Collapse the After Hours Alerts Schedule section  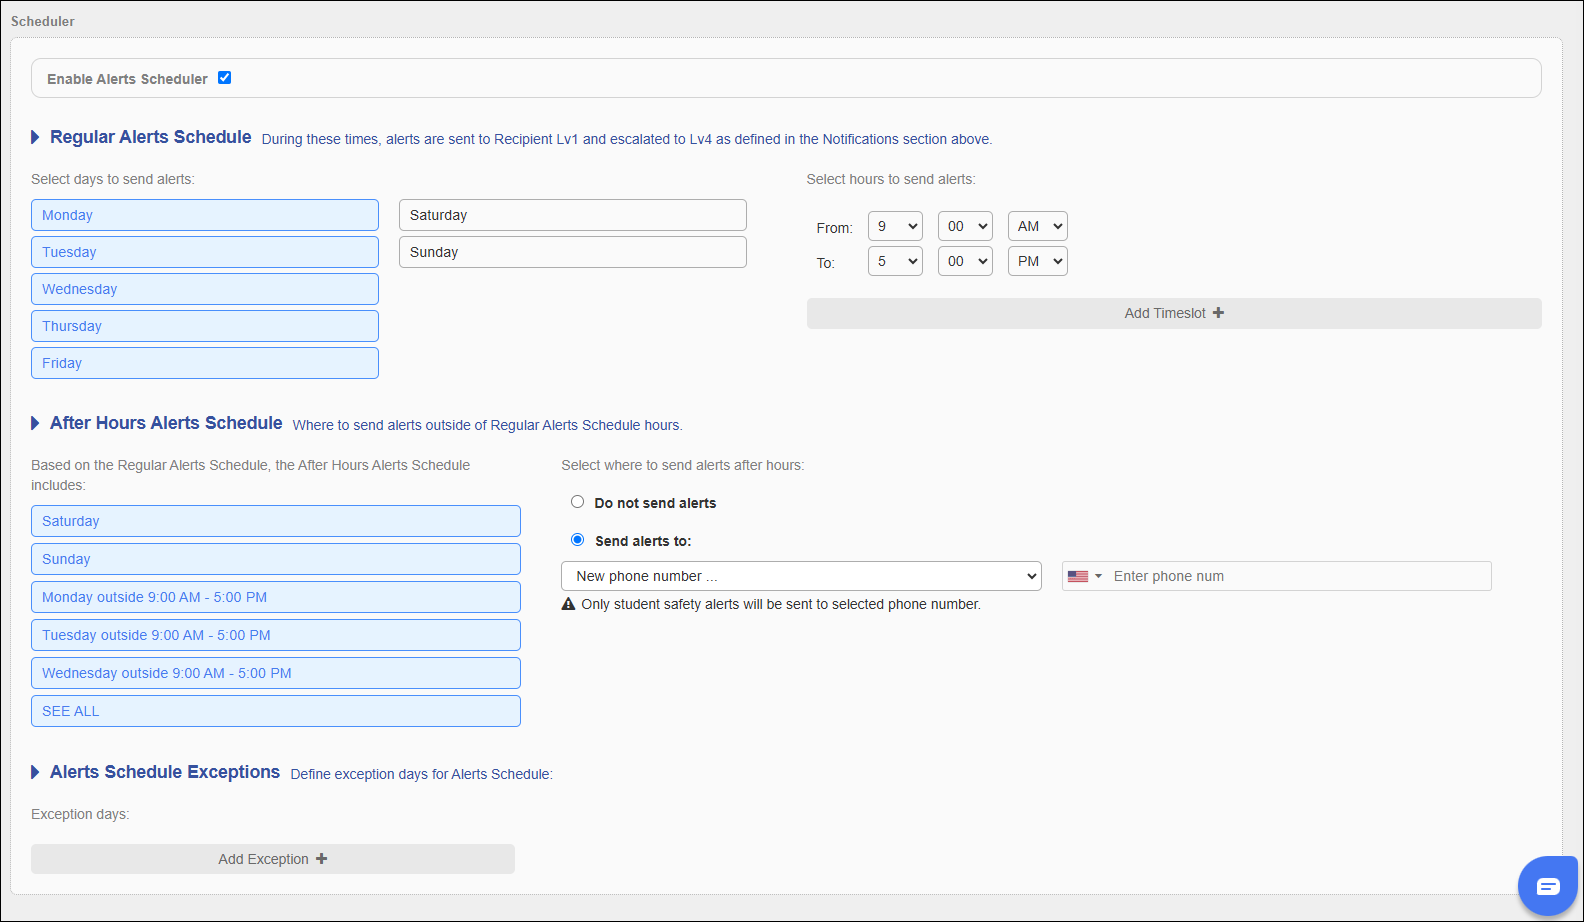pyautogui.click(x=35, y=423)
